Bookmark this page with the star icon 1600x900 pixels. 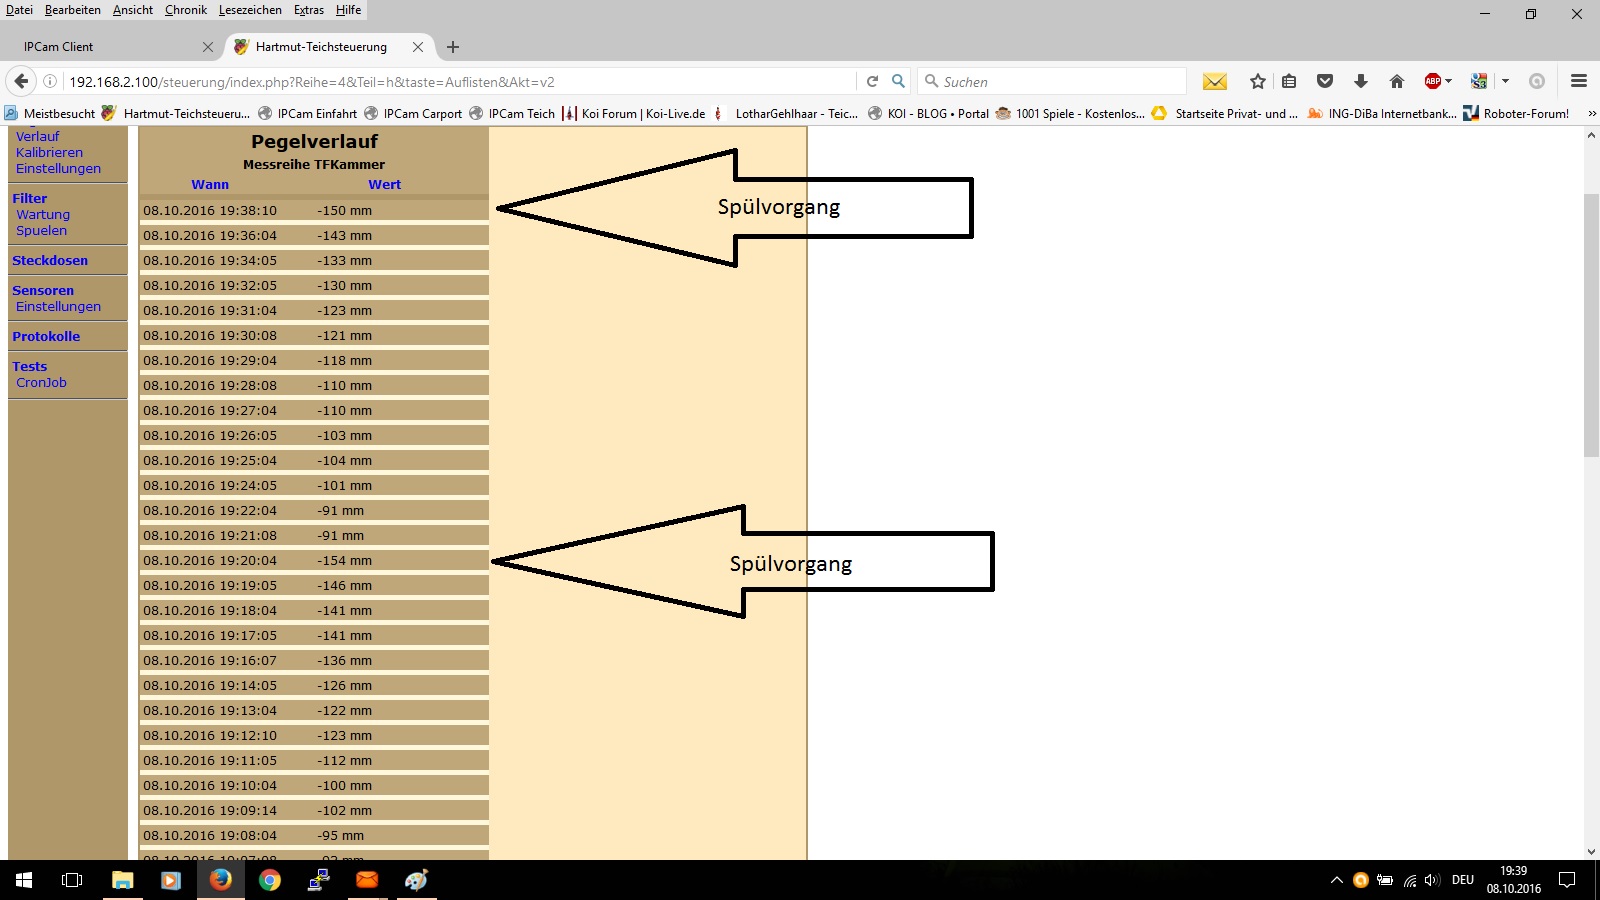click(1258, 81)
